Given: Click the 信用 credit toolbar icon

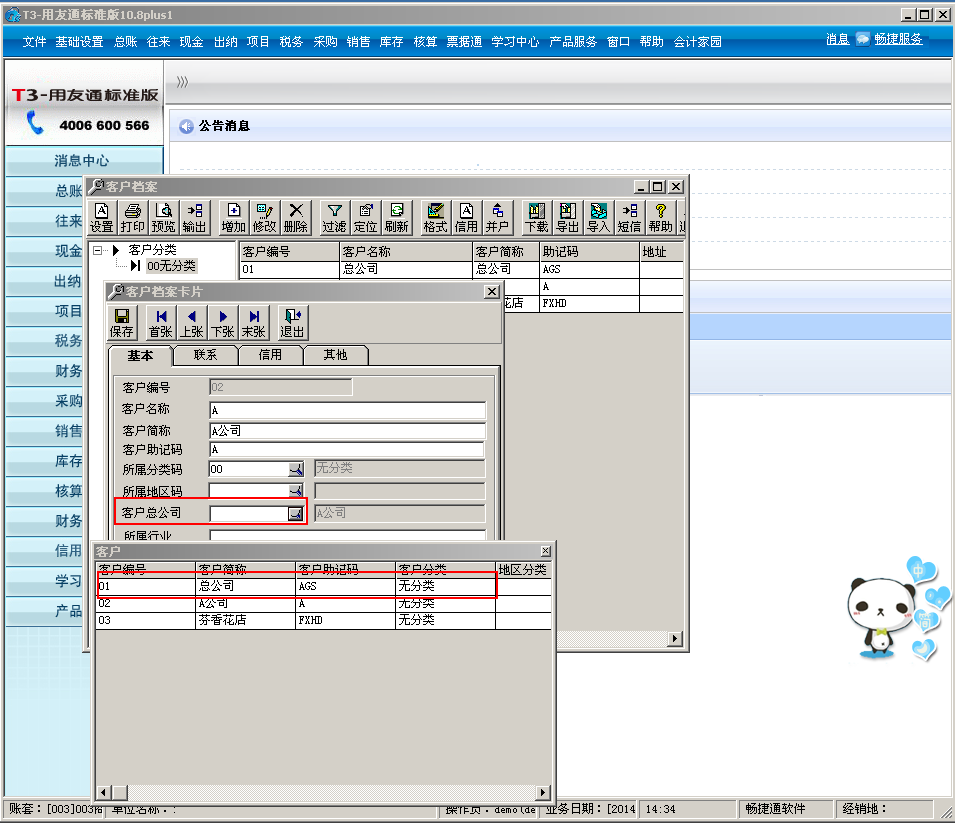Looking at the screenshot, I should tap(467, 217).
